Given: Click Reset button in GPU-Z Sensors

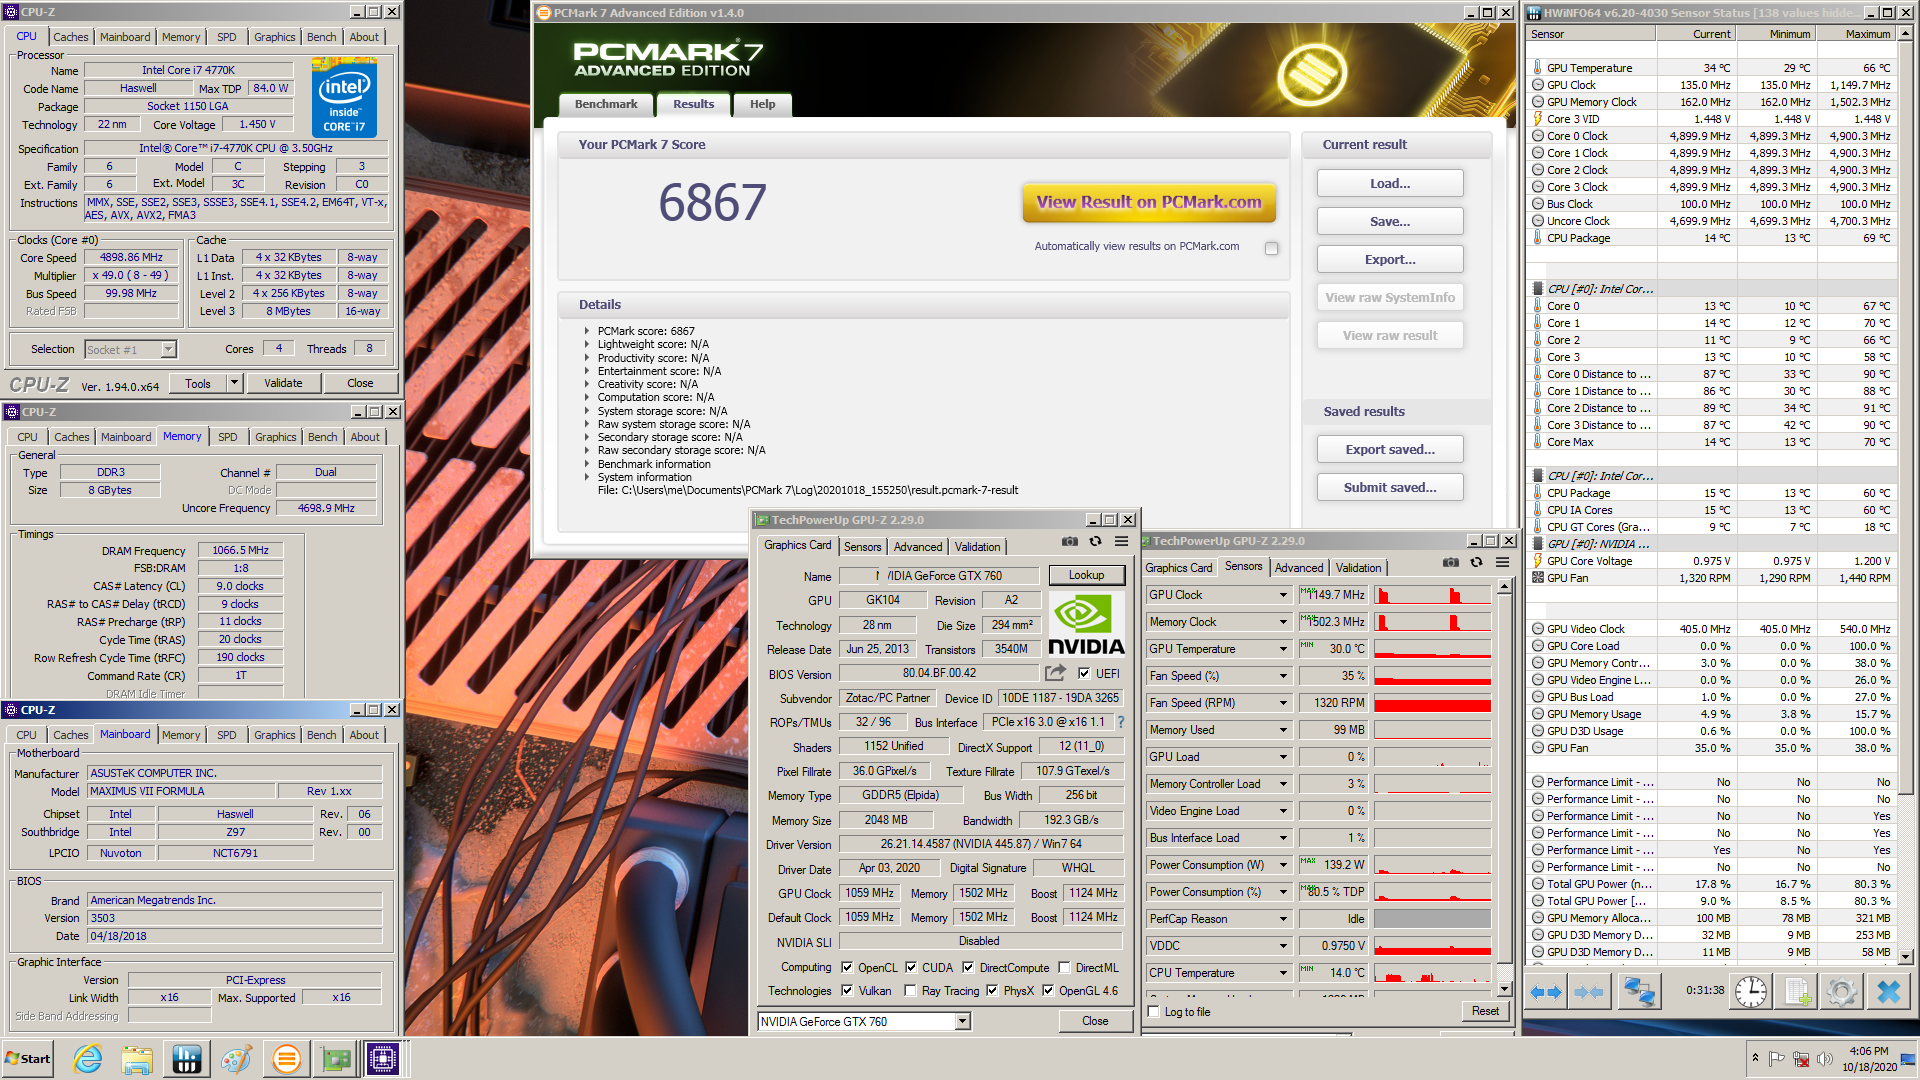Looking at the screenshot, I should click(x=1485, y=1011).
